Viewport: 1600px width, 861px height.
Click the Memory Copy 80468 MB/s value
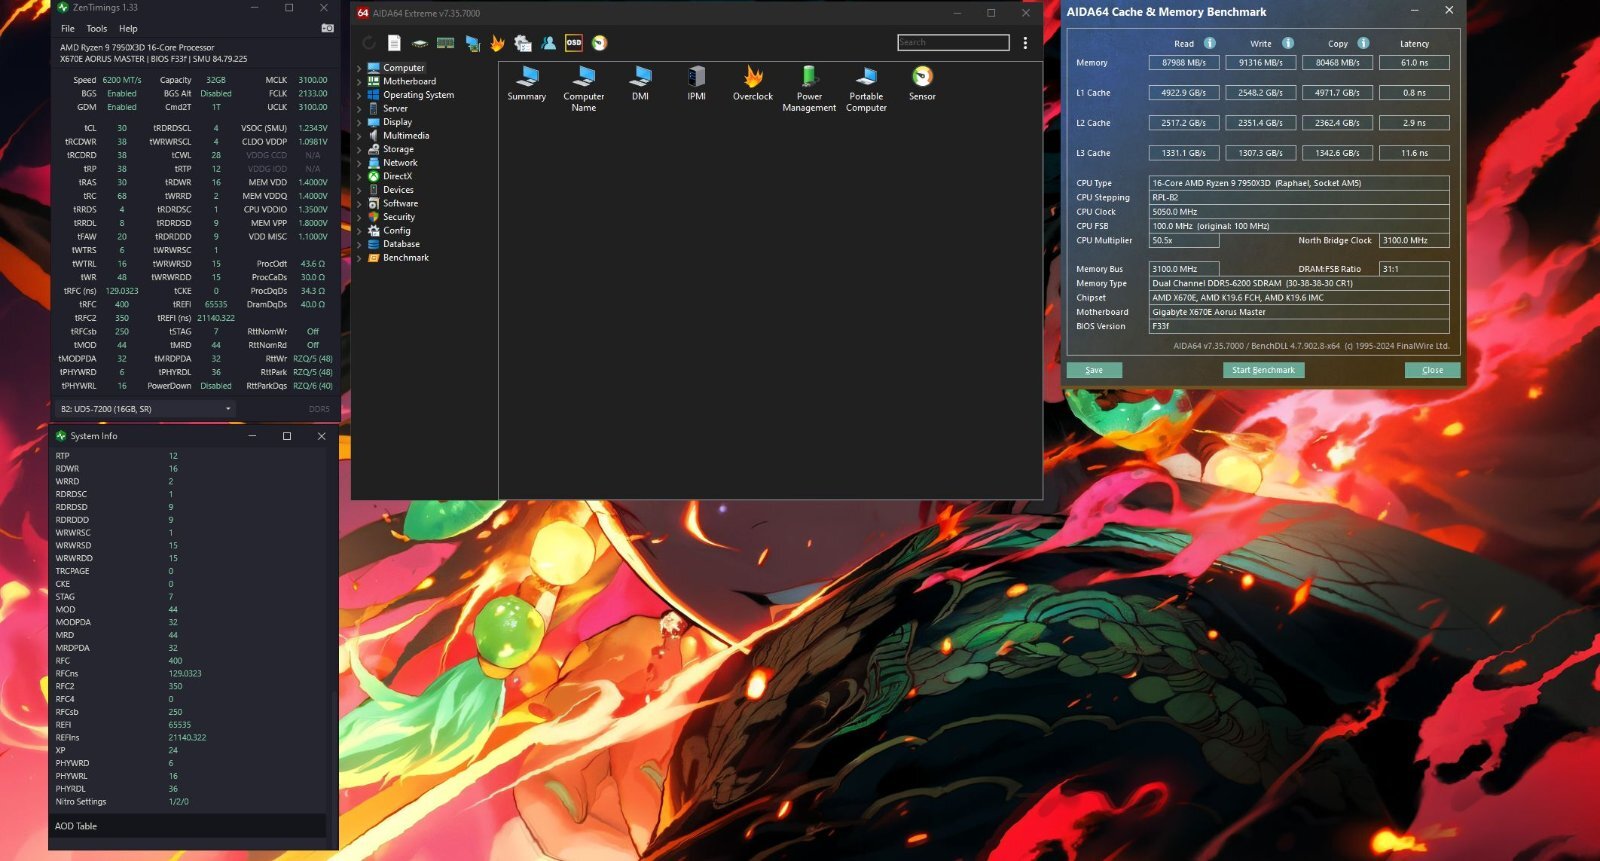(x=1337, y=63)
